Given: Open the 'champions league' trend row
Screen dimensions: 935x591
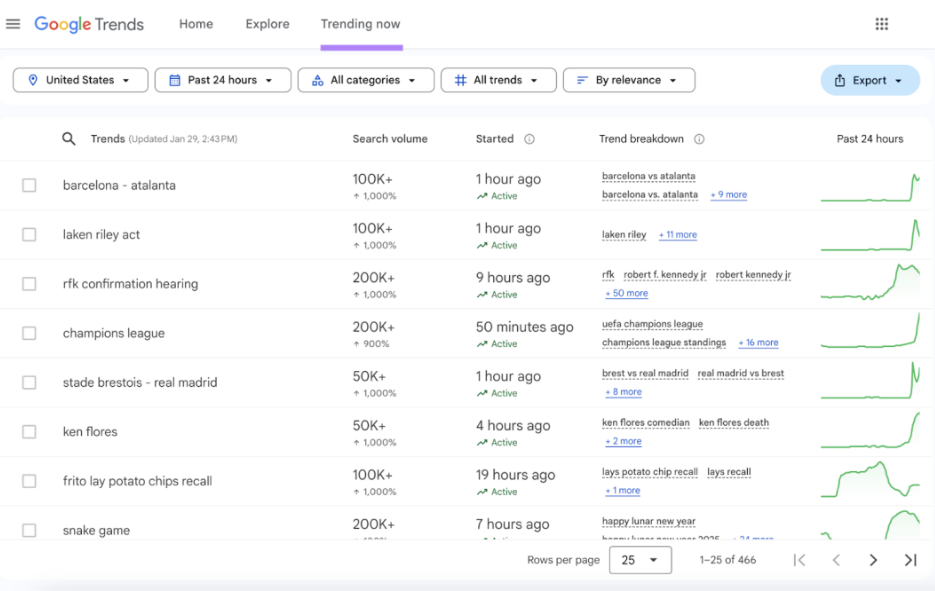Looking at the screenshot, I should click(x=114, y=333).
